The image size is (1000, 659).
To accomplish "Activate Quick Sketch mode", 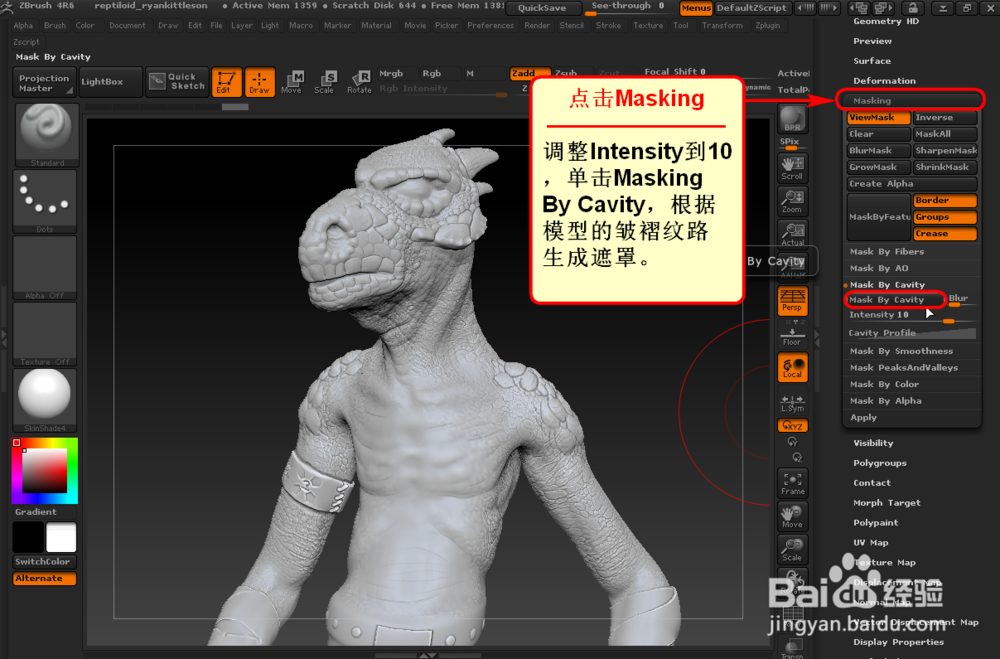I will click(x=177, y=82).
